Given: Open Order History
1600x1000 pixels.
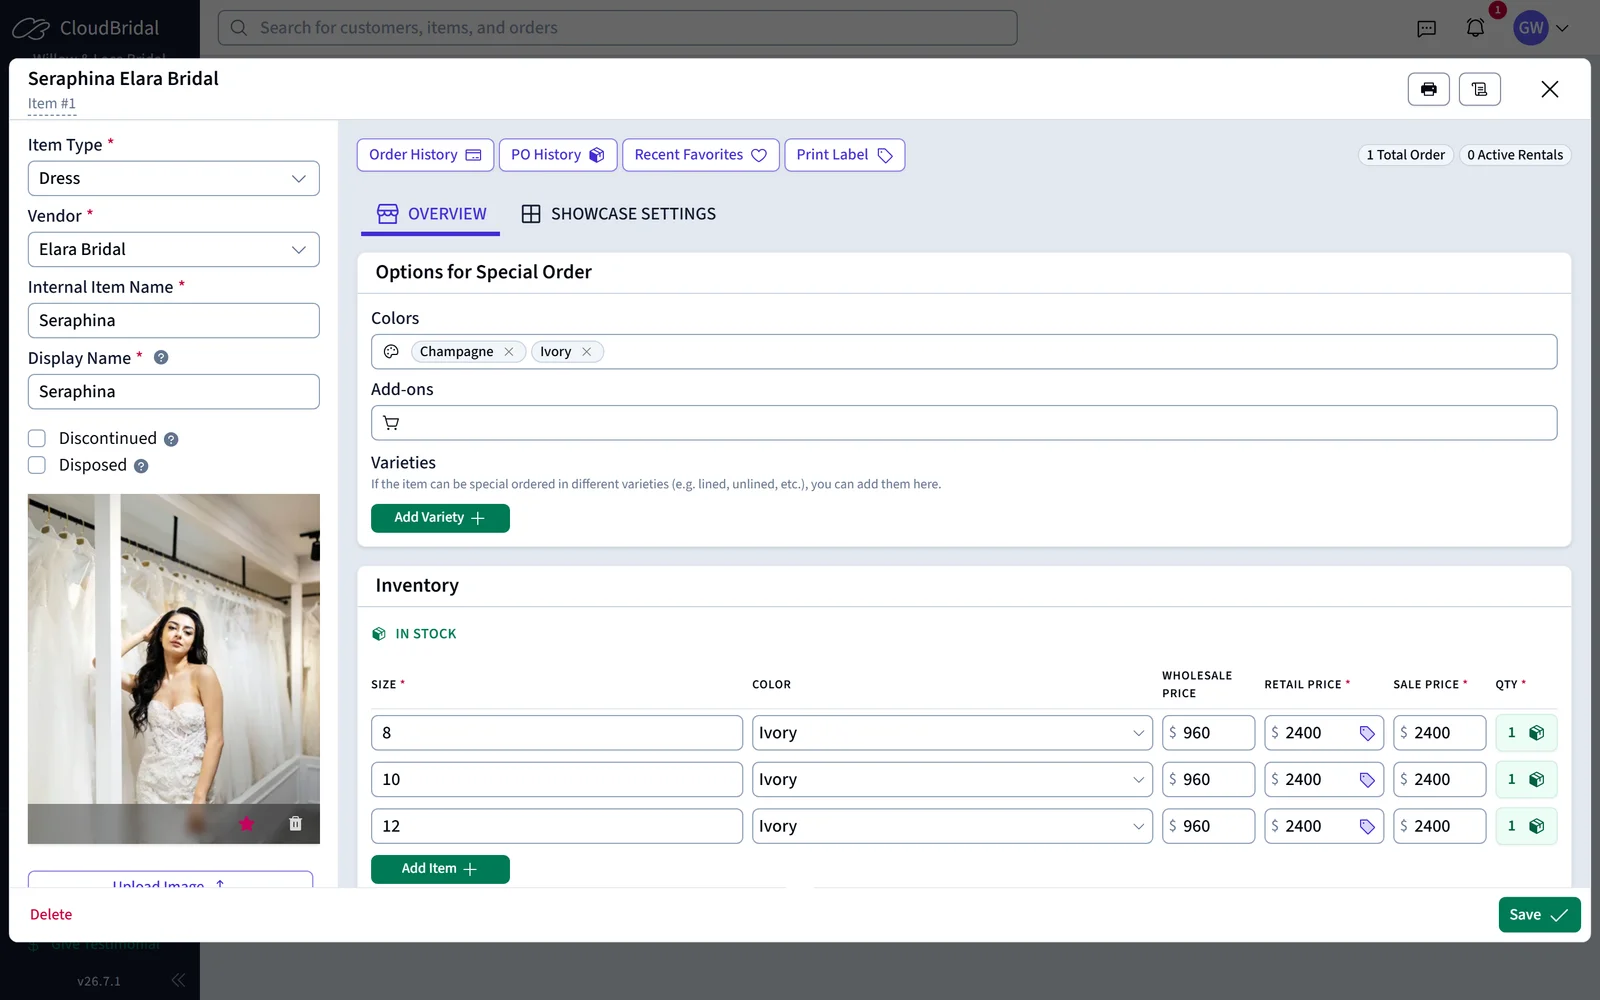Looking at the screenshot, I should click(x=425, y=155).
